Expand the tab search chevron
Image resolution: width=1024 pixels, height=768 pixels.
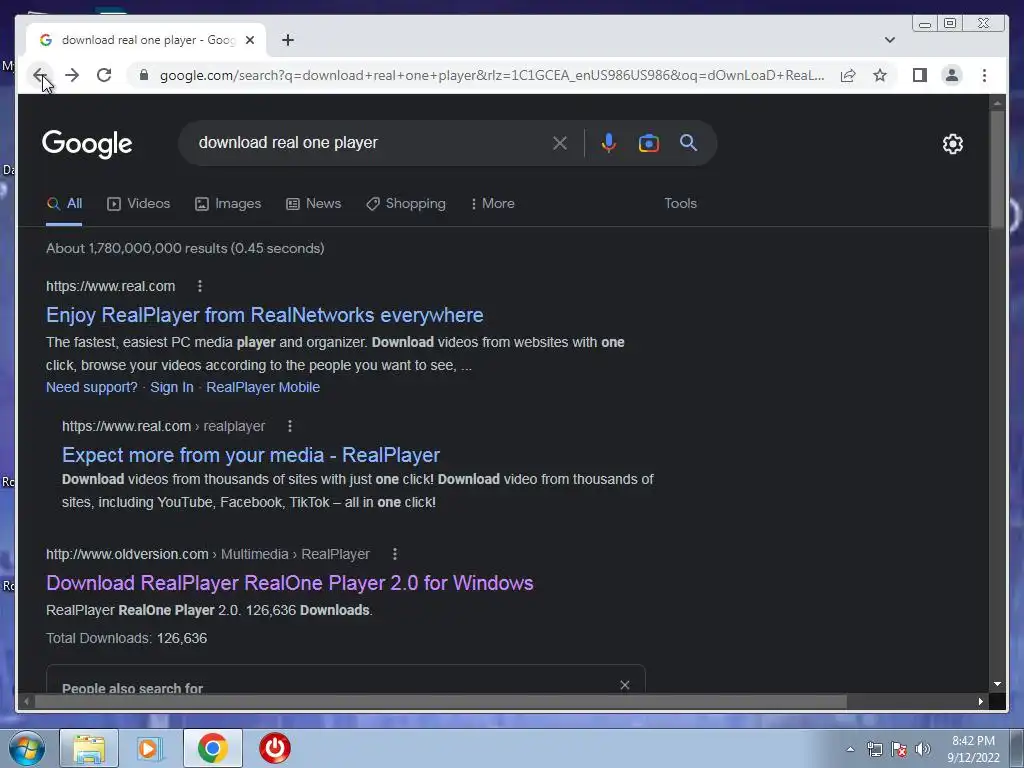[x=889, y=40]
